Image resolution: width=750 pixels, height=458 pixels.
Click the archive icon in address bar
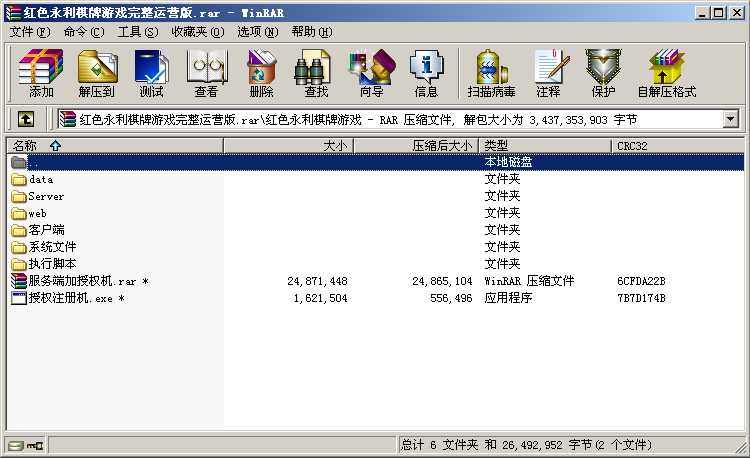[67, 119]
